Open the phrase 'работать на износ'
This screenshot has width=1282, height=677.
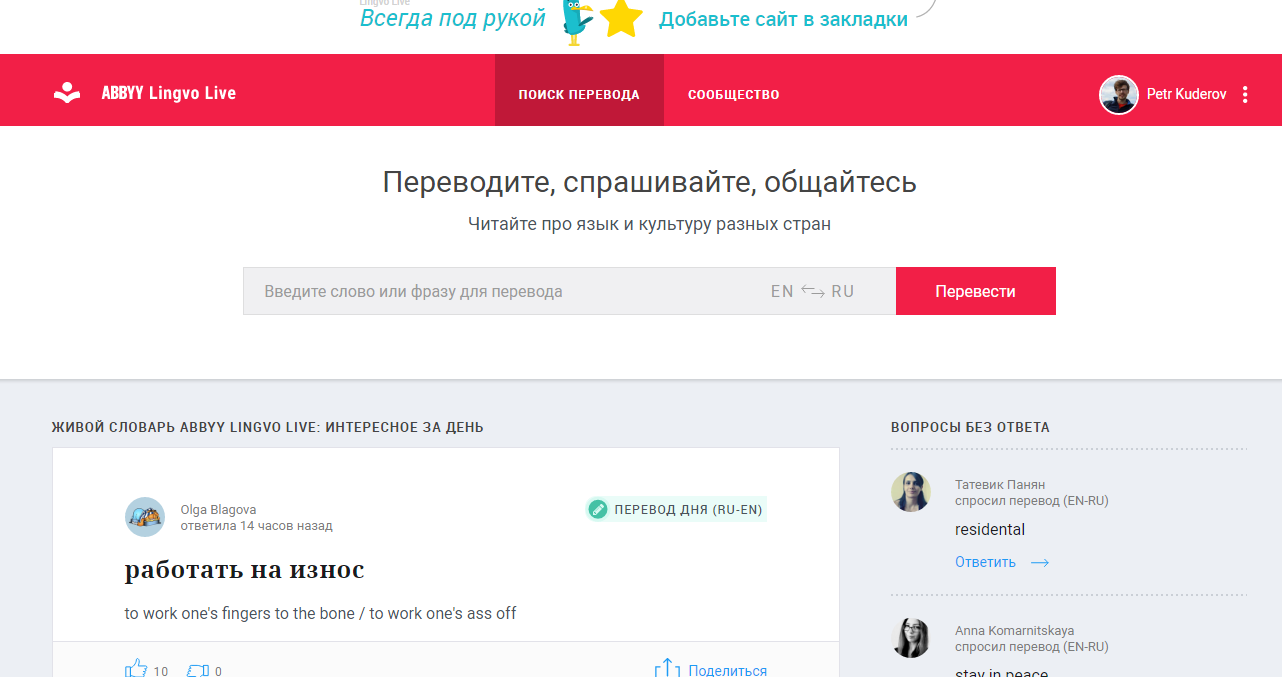point(245,570)
